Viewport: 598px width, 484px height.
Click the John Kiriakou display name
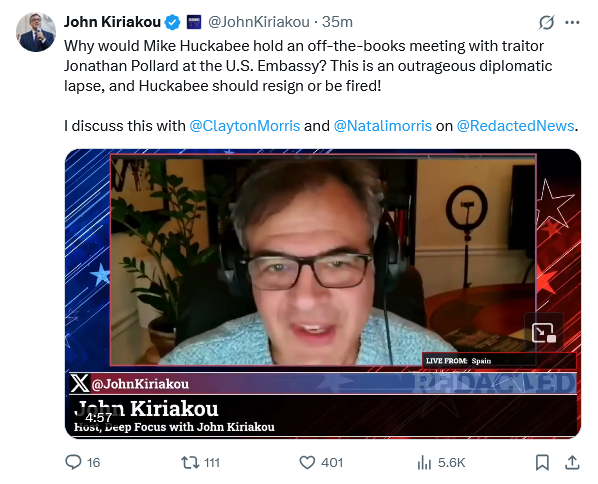[113, 22]
